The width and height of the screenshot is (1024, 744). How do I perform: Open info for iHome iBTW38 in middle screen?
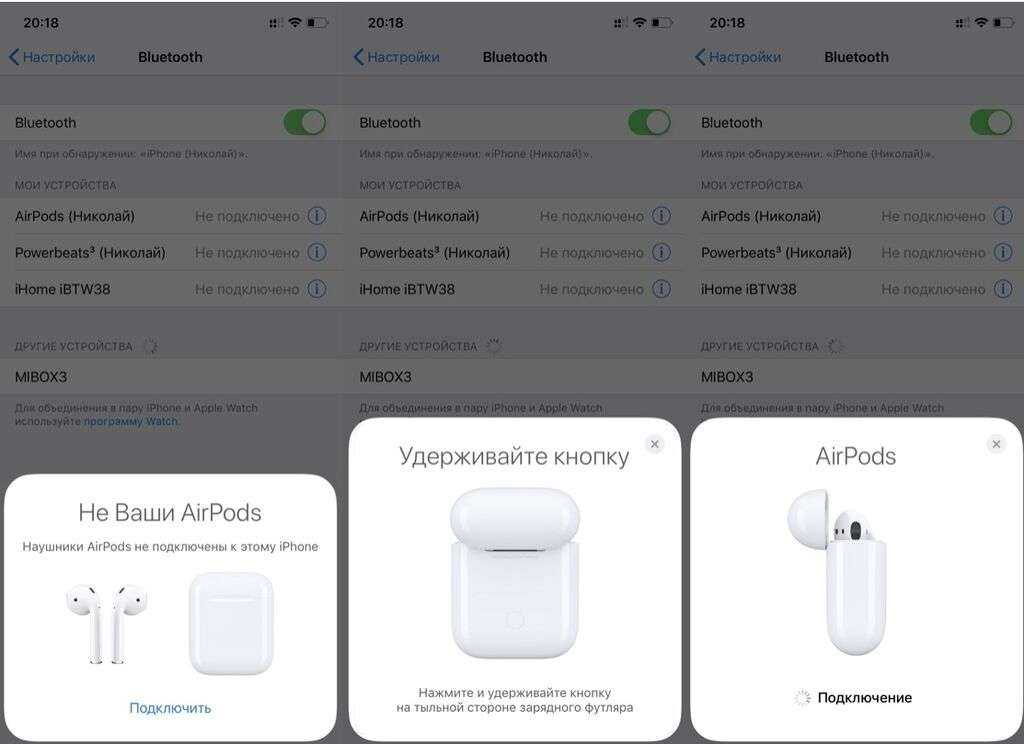pyautogui.click(x=662, y=289)
